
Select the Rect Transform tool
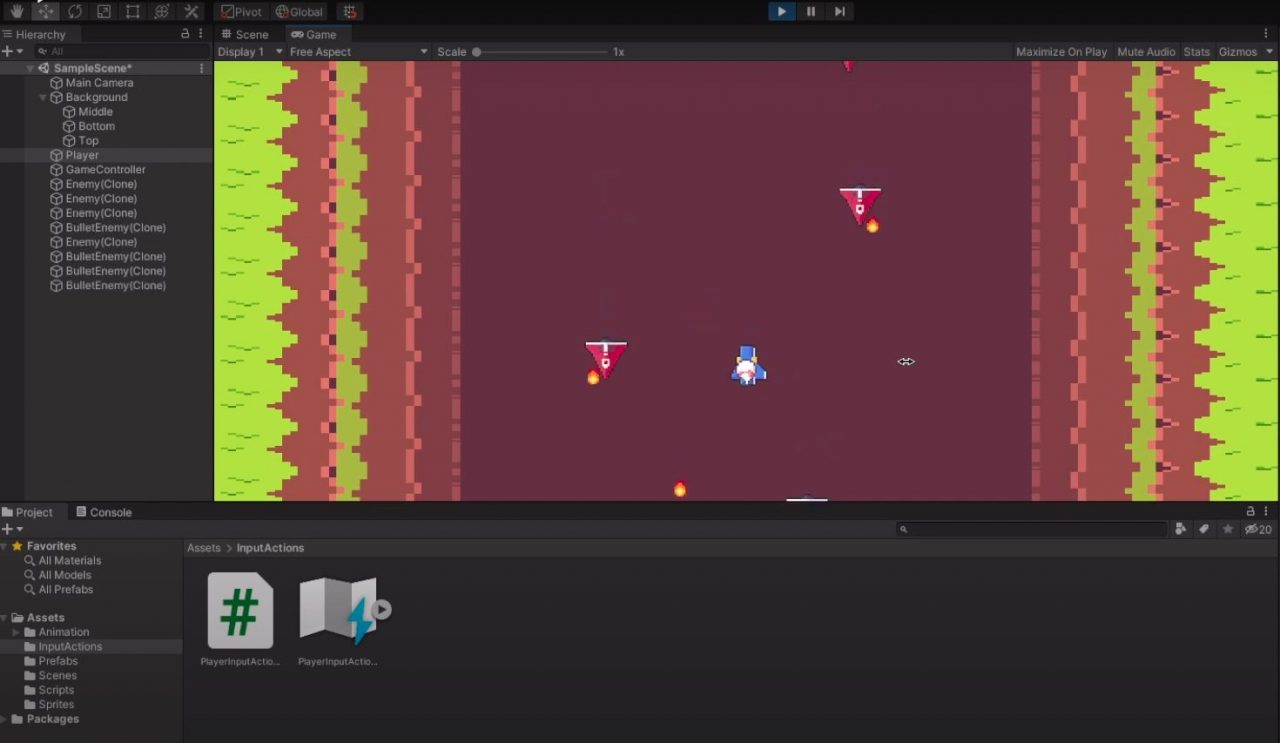point(131,11)
